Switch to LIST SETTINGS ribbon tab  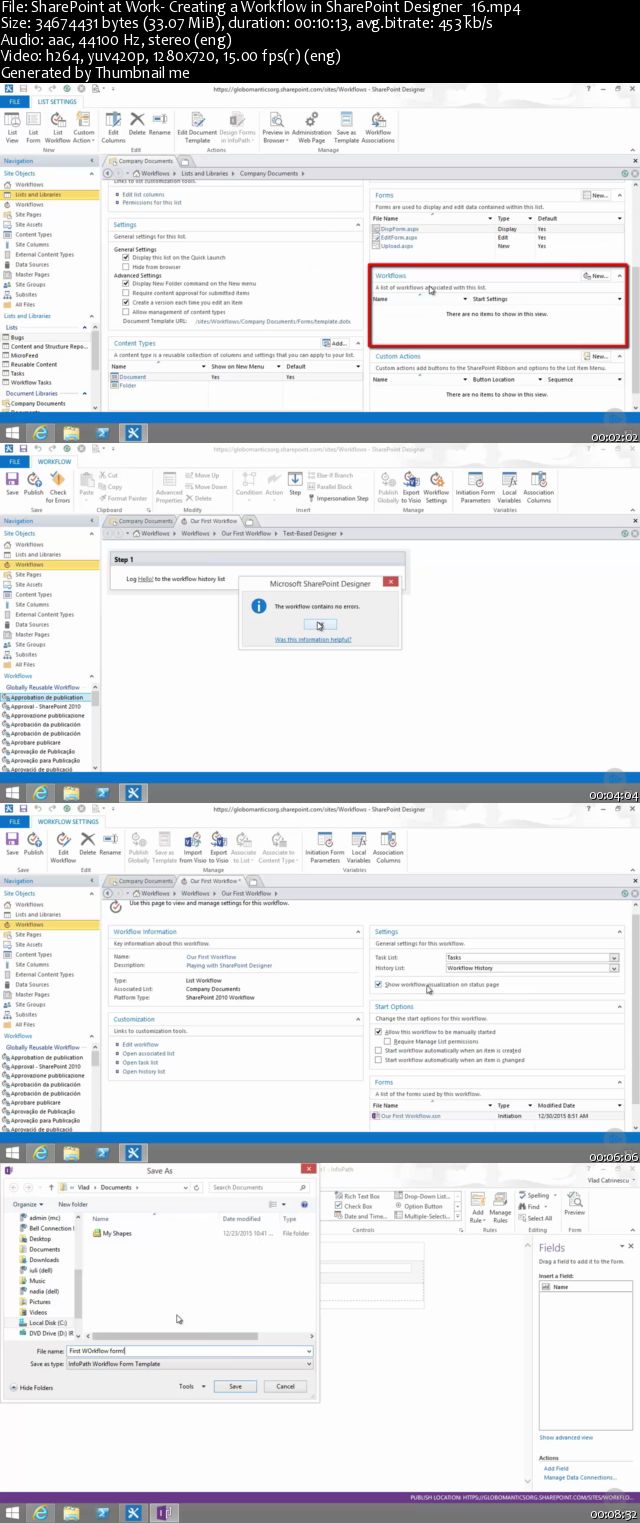(57, 101)
